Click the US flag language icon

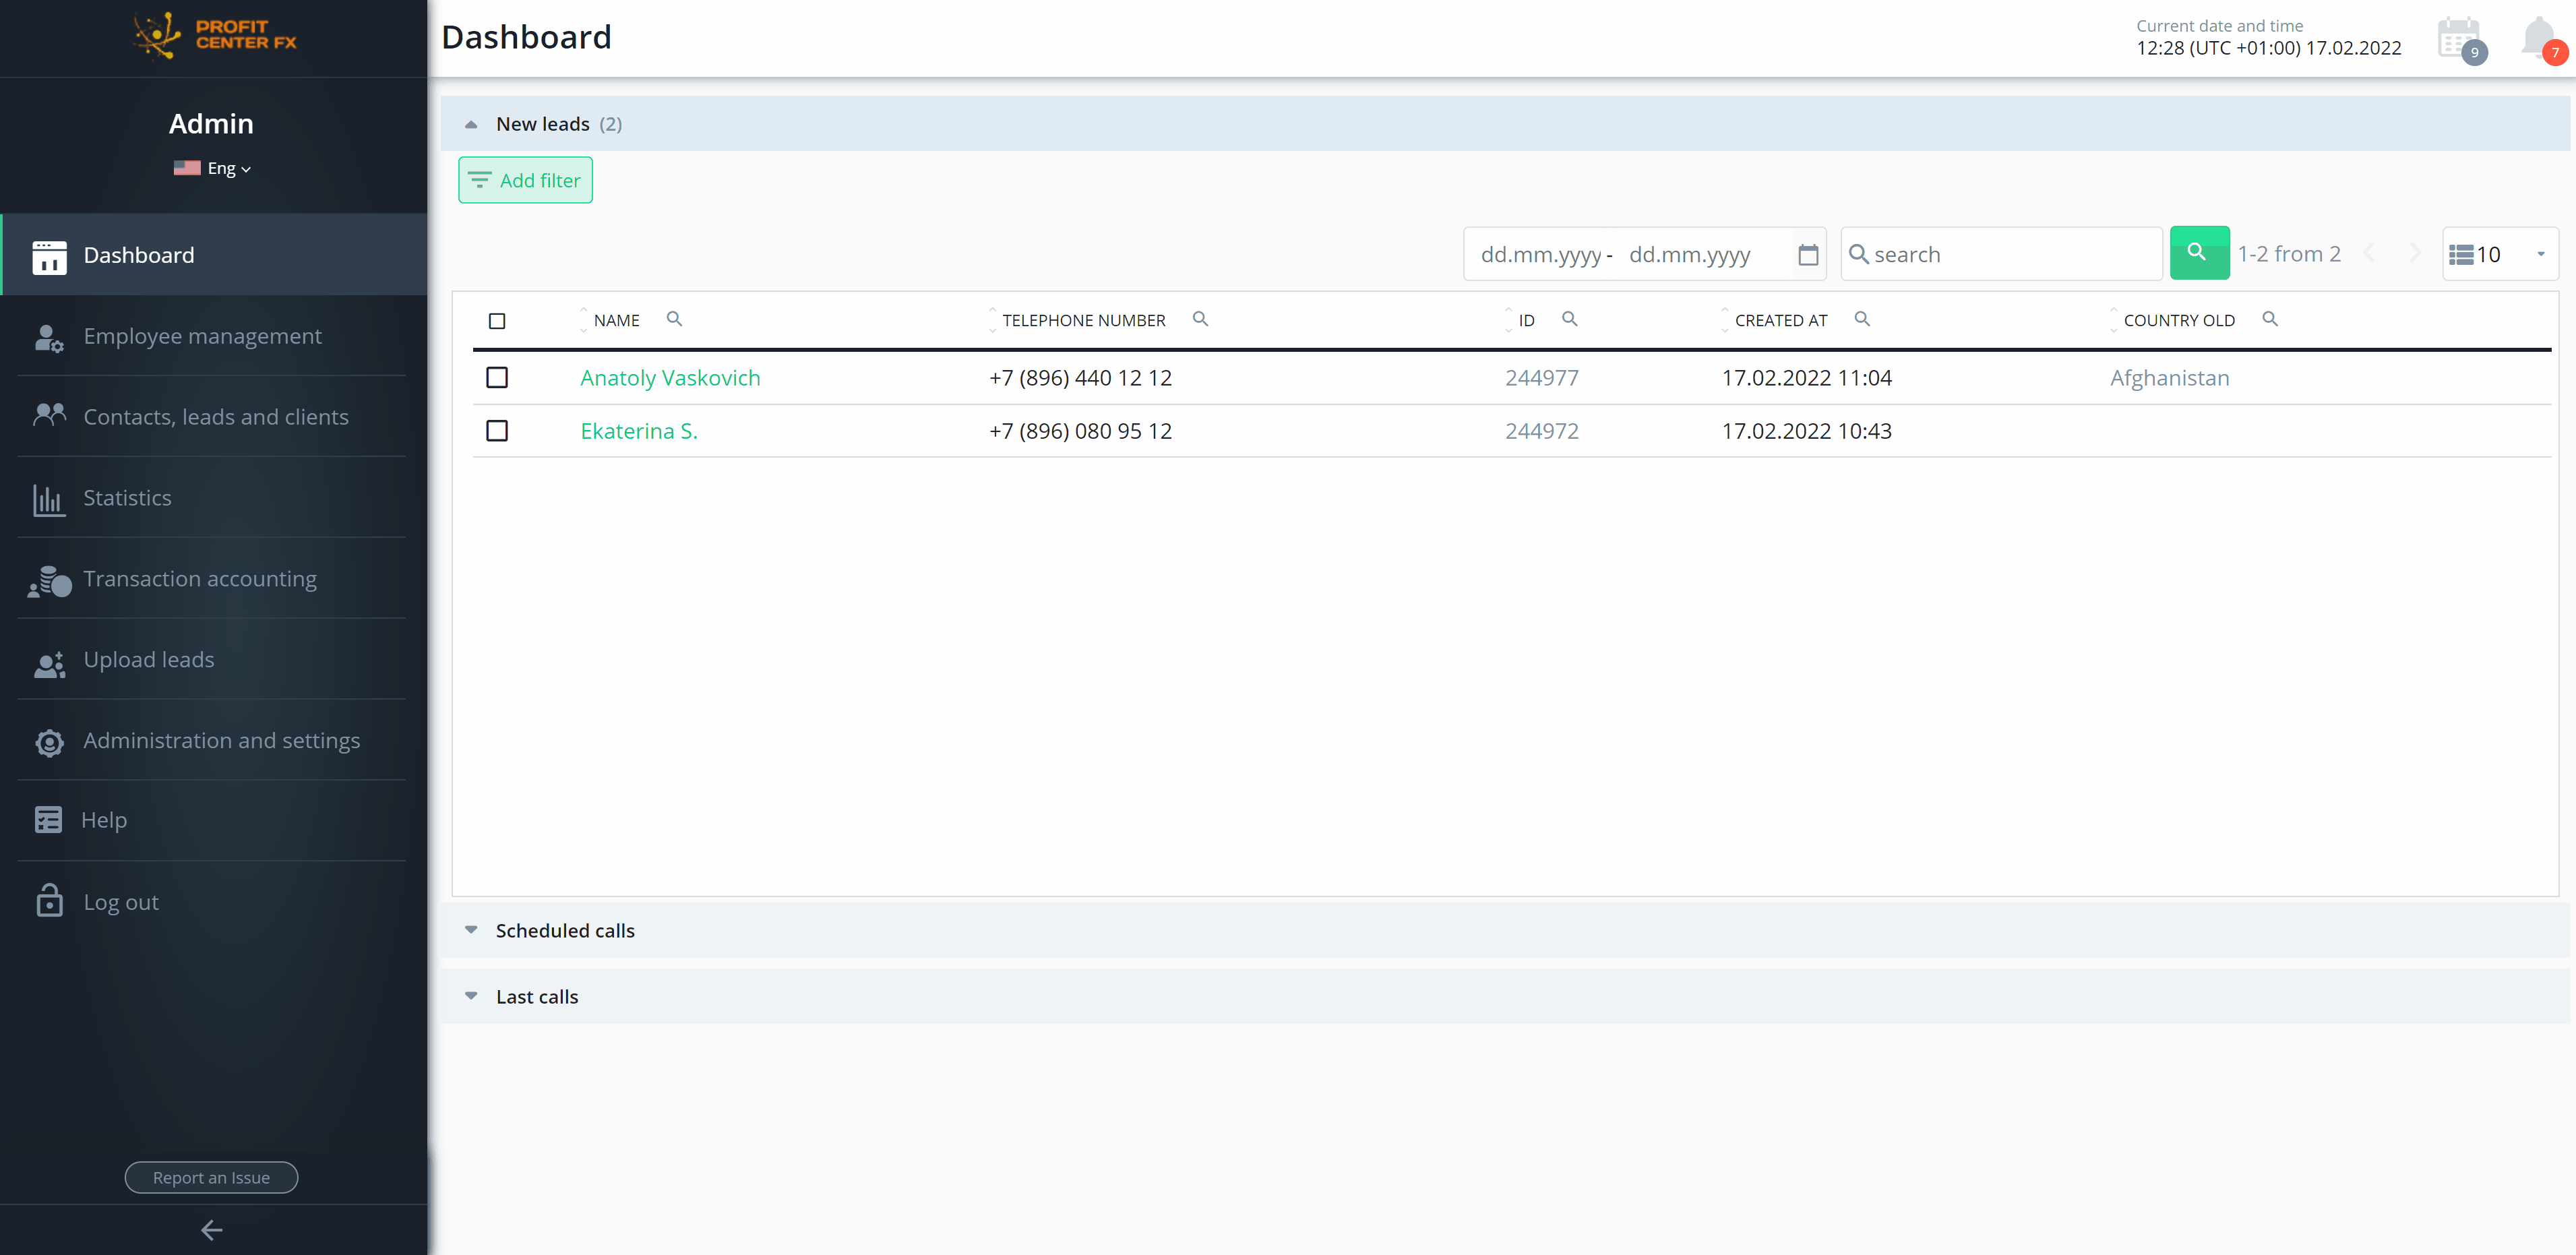tap(187, 168)
